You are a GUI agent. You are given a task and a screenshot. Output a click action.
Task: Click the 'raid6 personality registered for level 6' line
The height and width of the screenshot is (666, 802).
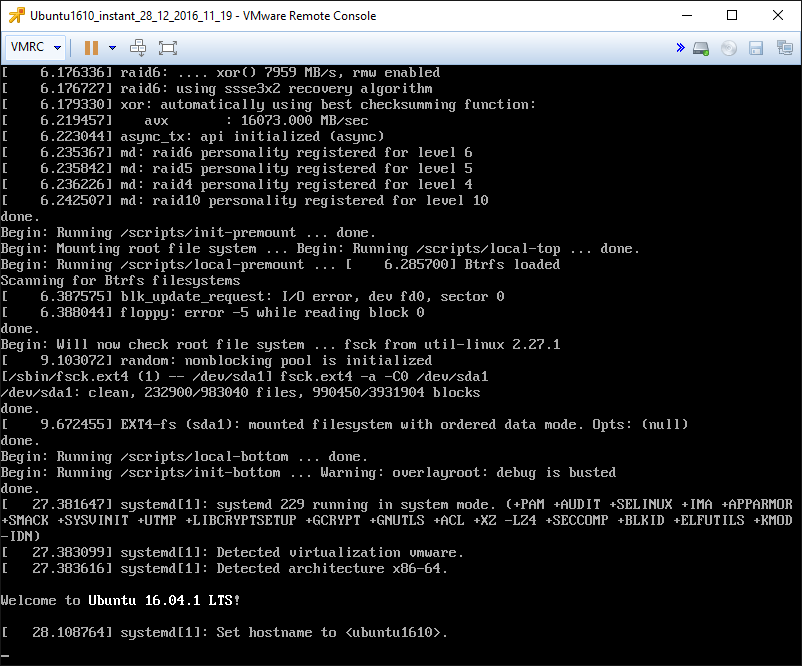pyautogui.click(x=236, y=152)
